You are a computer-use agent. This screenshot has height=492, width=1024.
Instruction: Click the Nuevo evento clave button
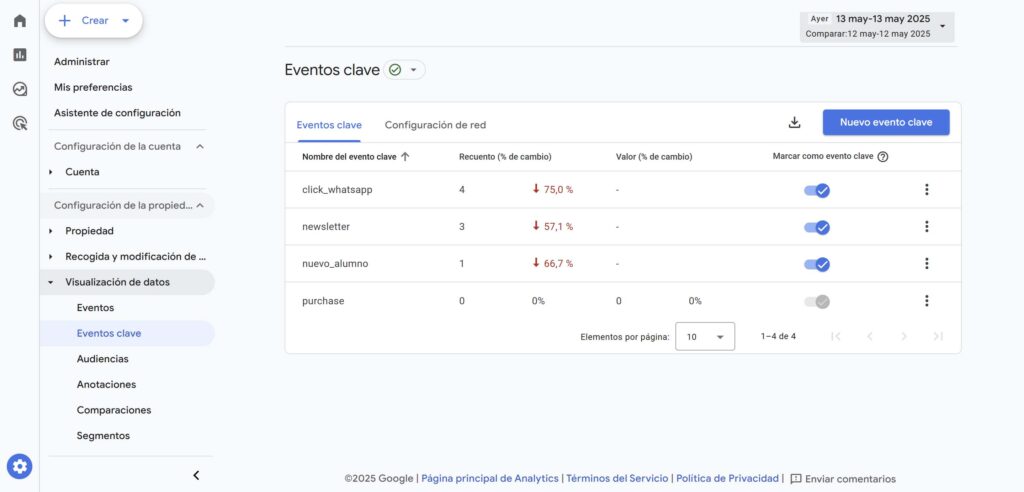(885, 123)
